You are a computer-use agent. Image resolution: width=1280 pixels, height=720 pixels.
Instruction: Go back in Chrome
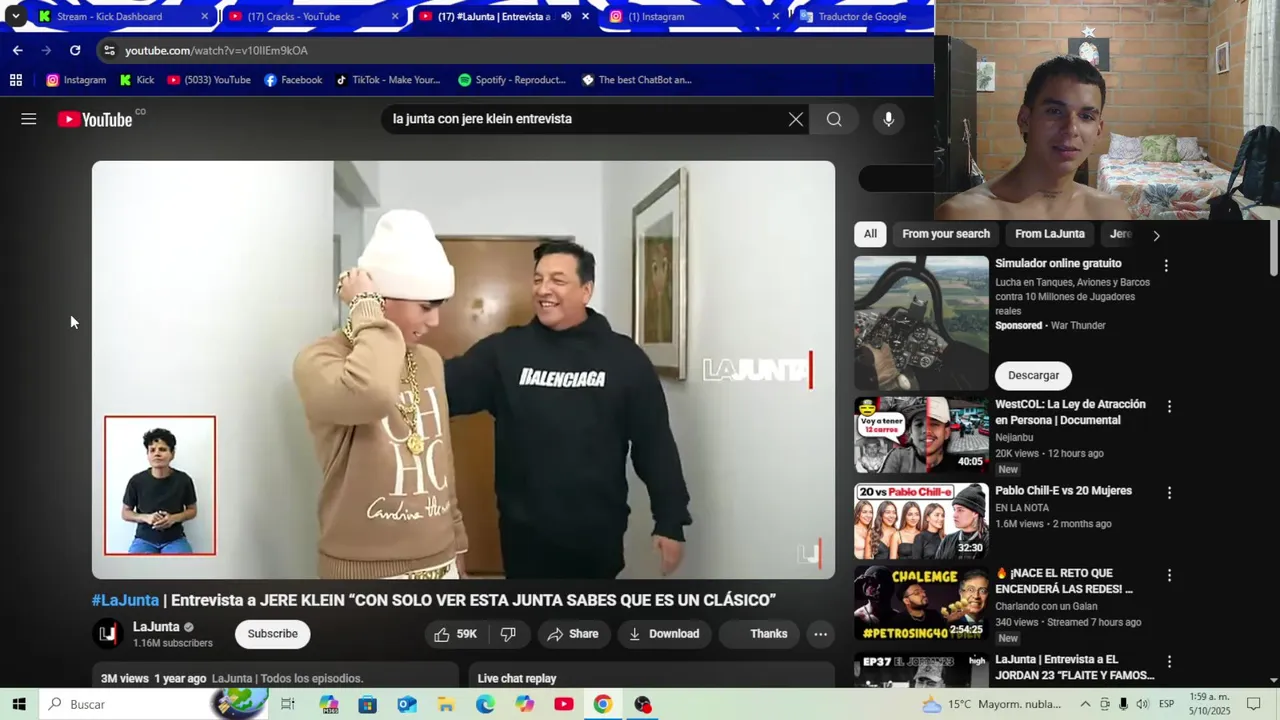click(17, 50)
